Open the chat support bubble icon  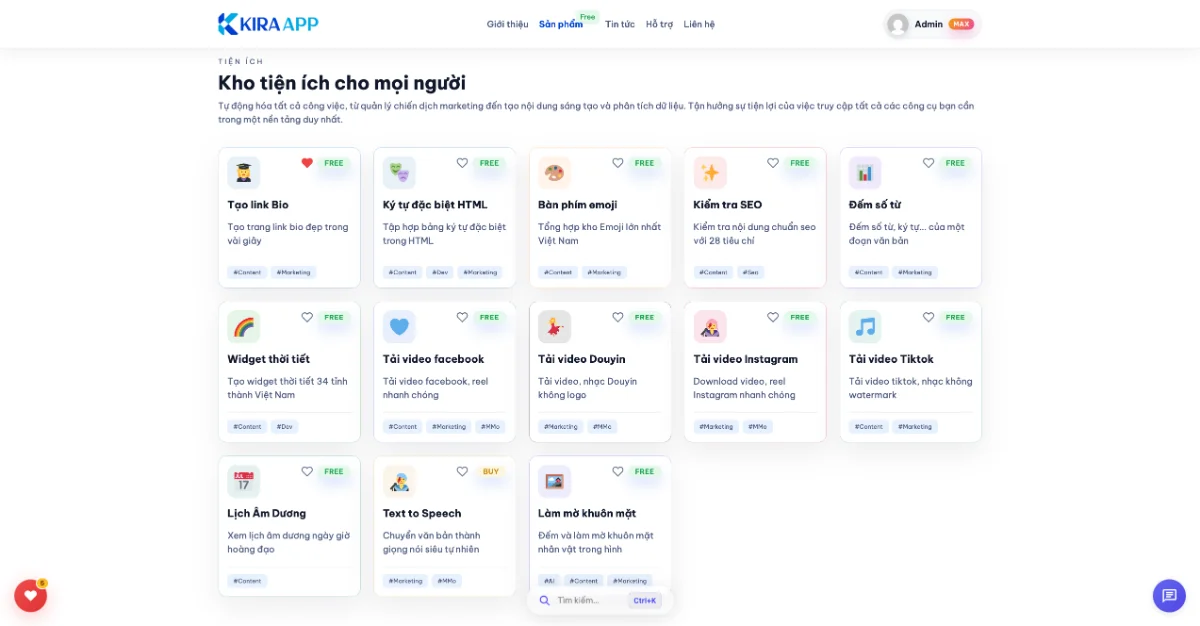tap(1168, 595)
